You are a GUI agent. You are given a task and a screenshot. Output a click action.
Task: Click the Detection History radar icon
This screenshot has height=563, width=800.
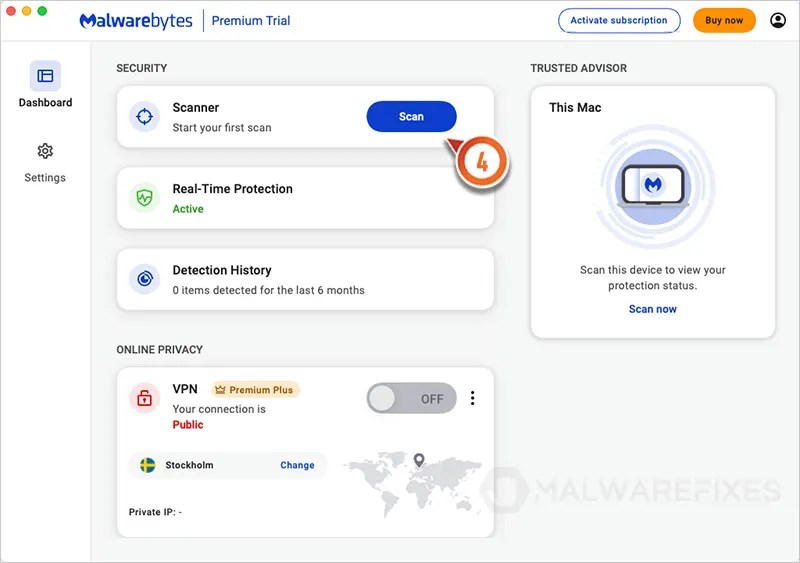click(x=144, y=279)
